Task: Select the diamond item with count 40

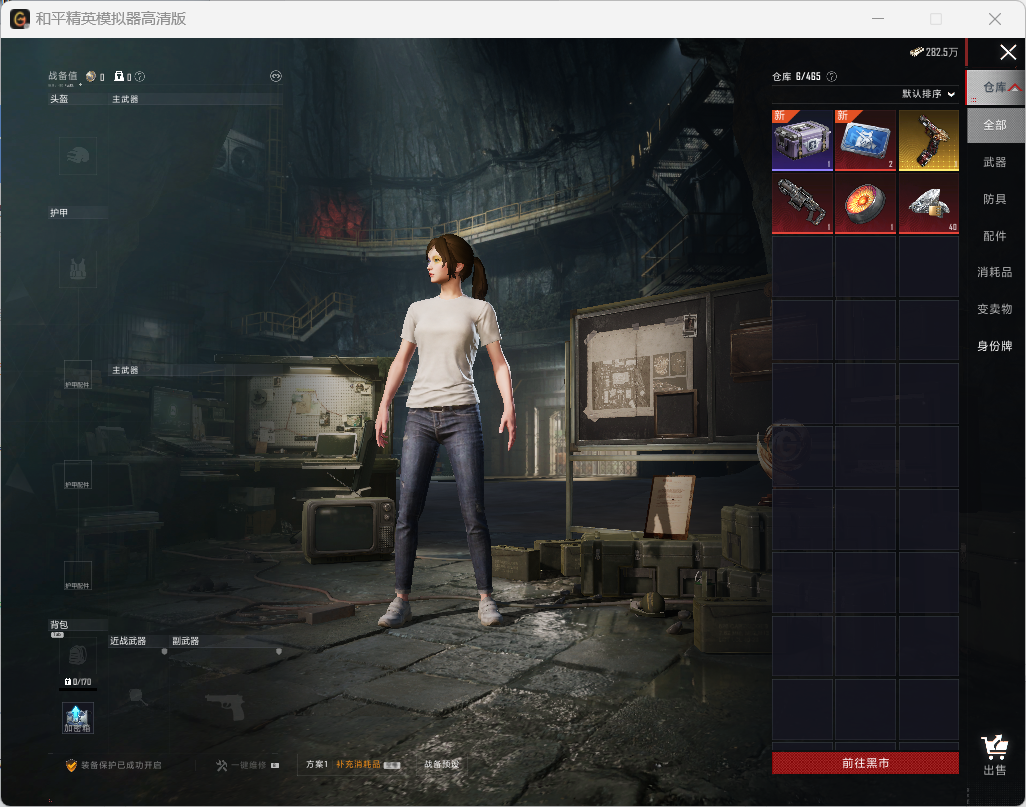Action: click(x=929, y=203)
